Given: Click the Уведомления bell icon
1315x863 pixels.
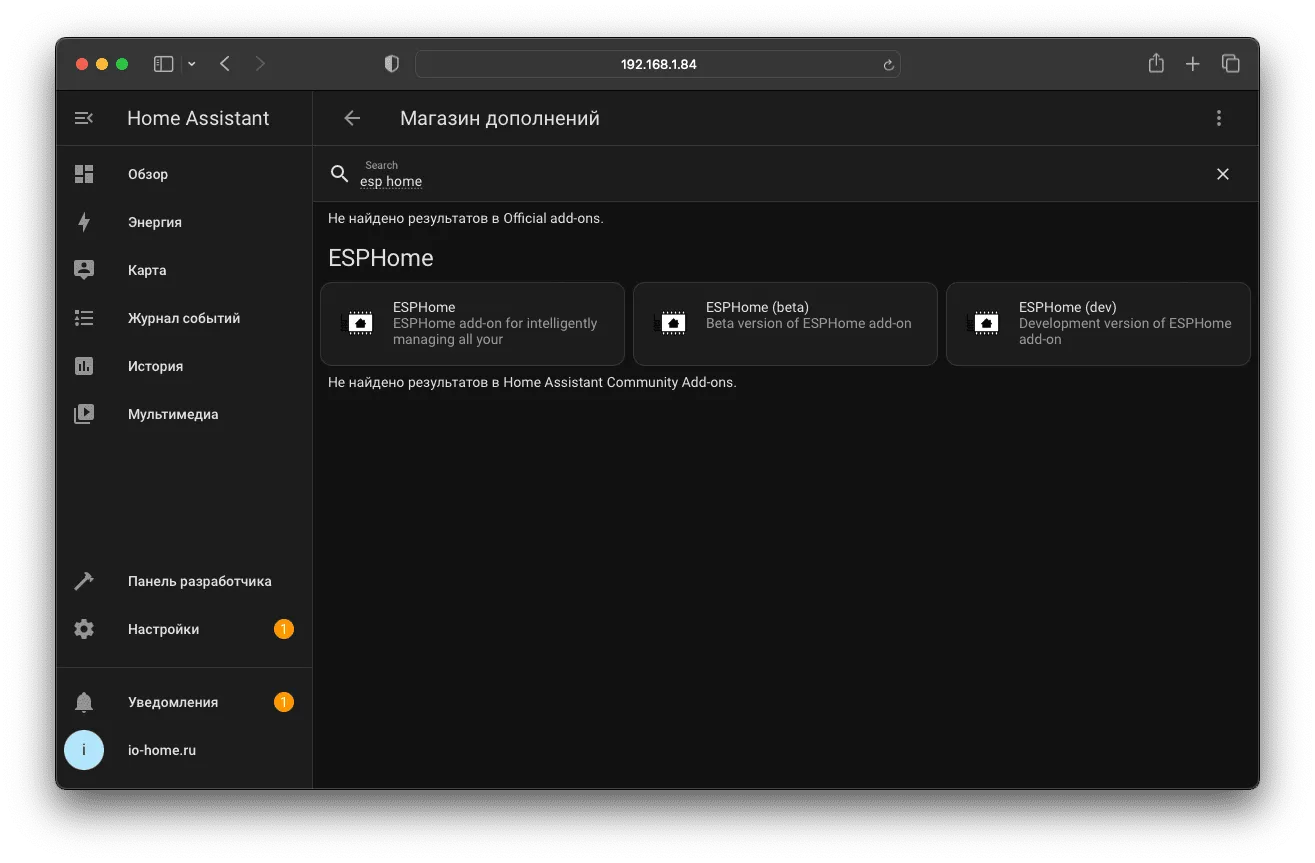Looking at the screenshot, I should tap(84, 702).
